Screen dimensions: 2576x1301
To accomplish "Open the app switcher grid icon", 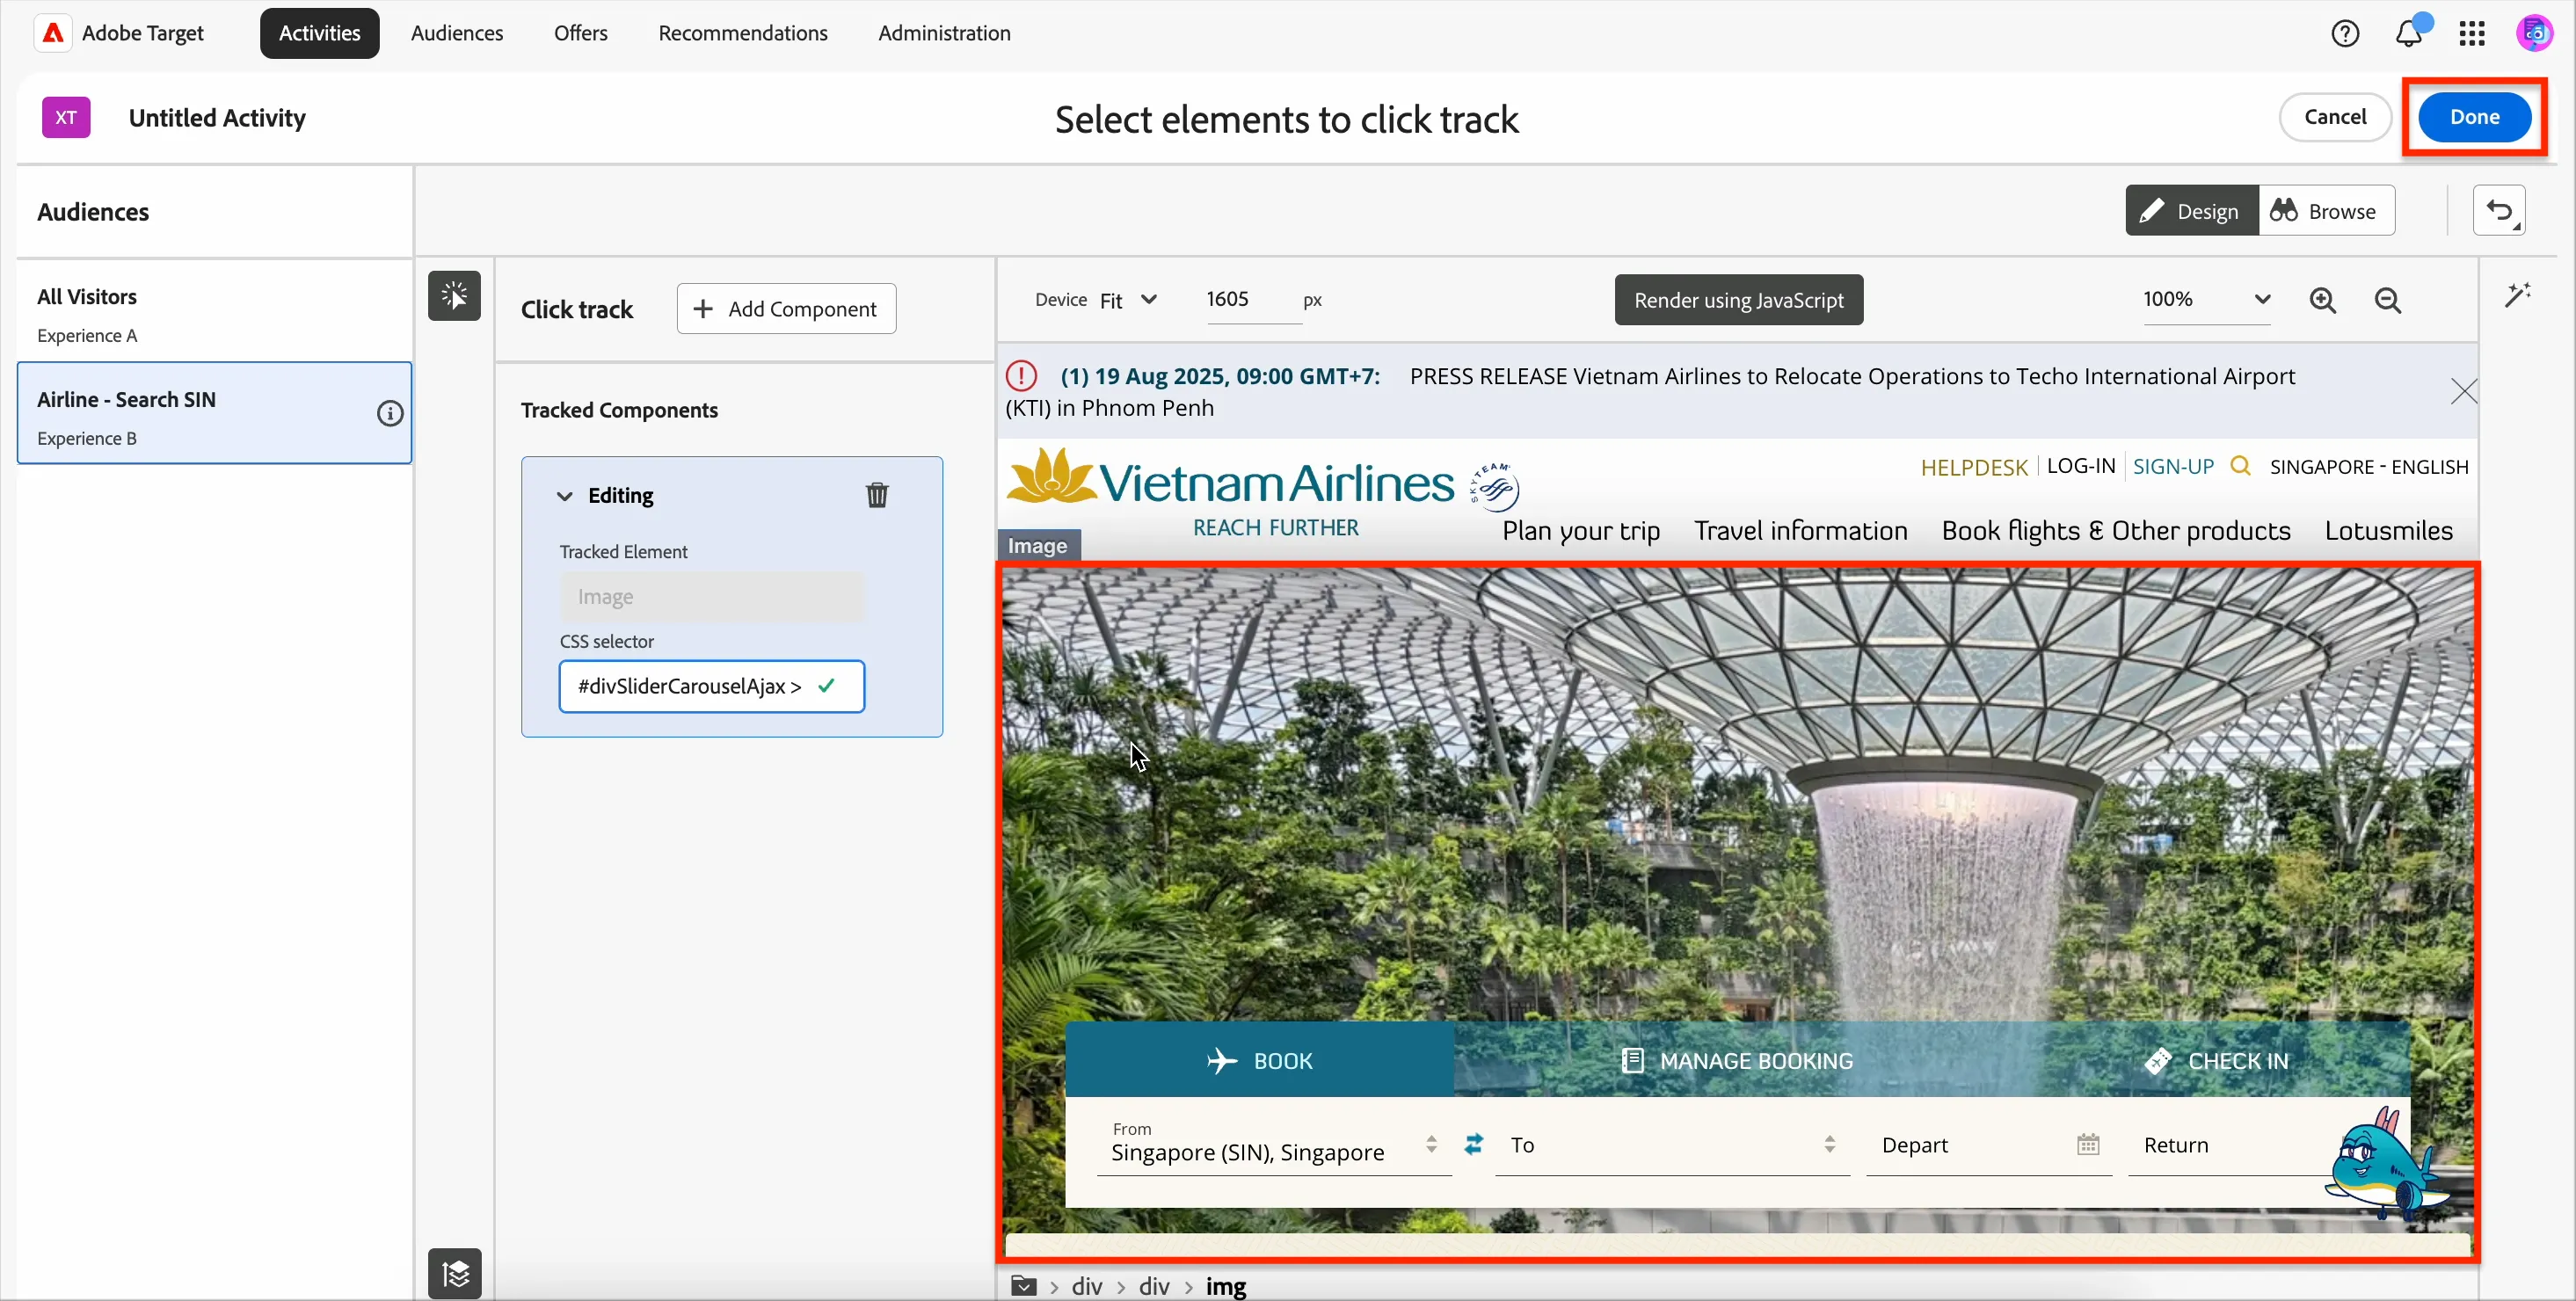I will (x=2472, y=33).
